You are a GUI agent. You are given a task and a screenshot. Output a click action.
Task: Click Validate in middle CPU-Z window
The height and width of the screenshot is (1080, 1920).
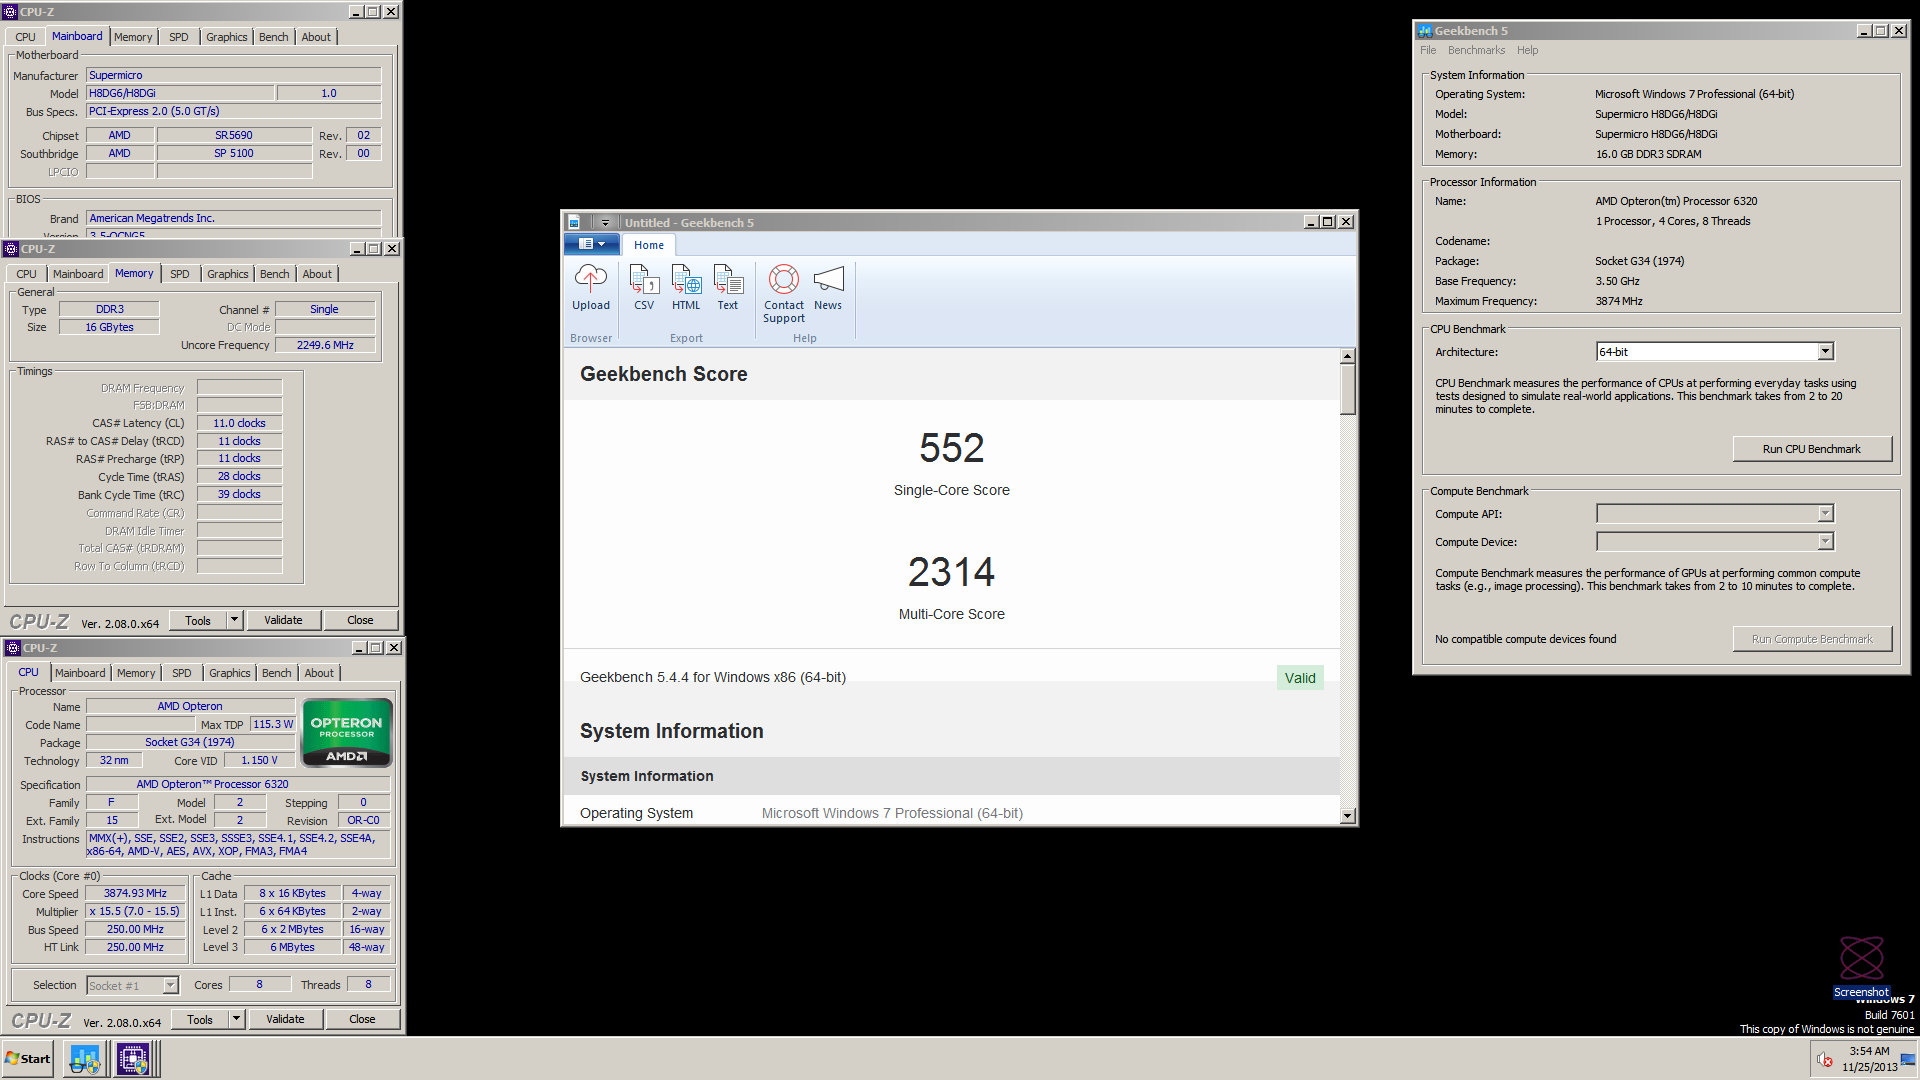click(283, 621)
